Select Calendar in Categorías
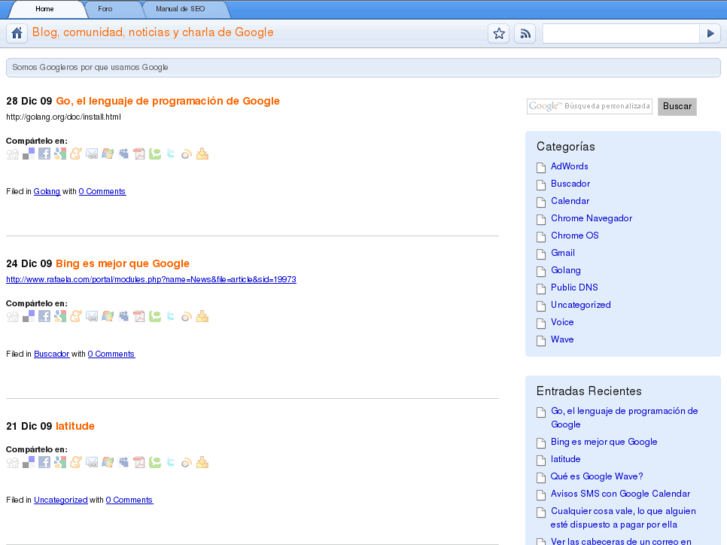 pyautogui.click(x=570, y=201)
